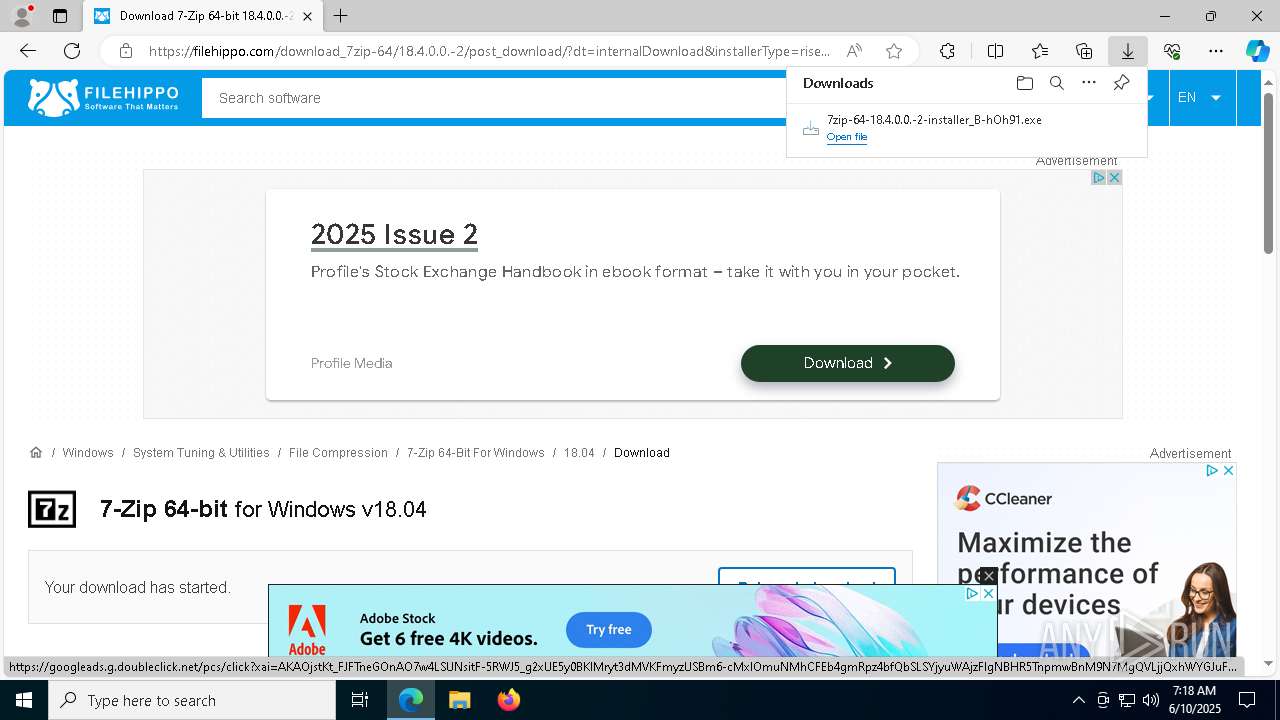The width and height of the screenshot is (1280, 720).
Task: Click the browser address bar URL
Action: 489,51
